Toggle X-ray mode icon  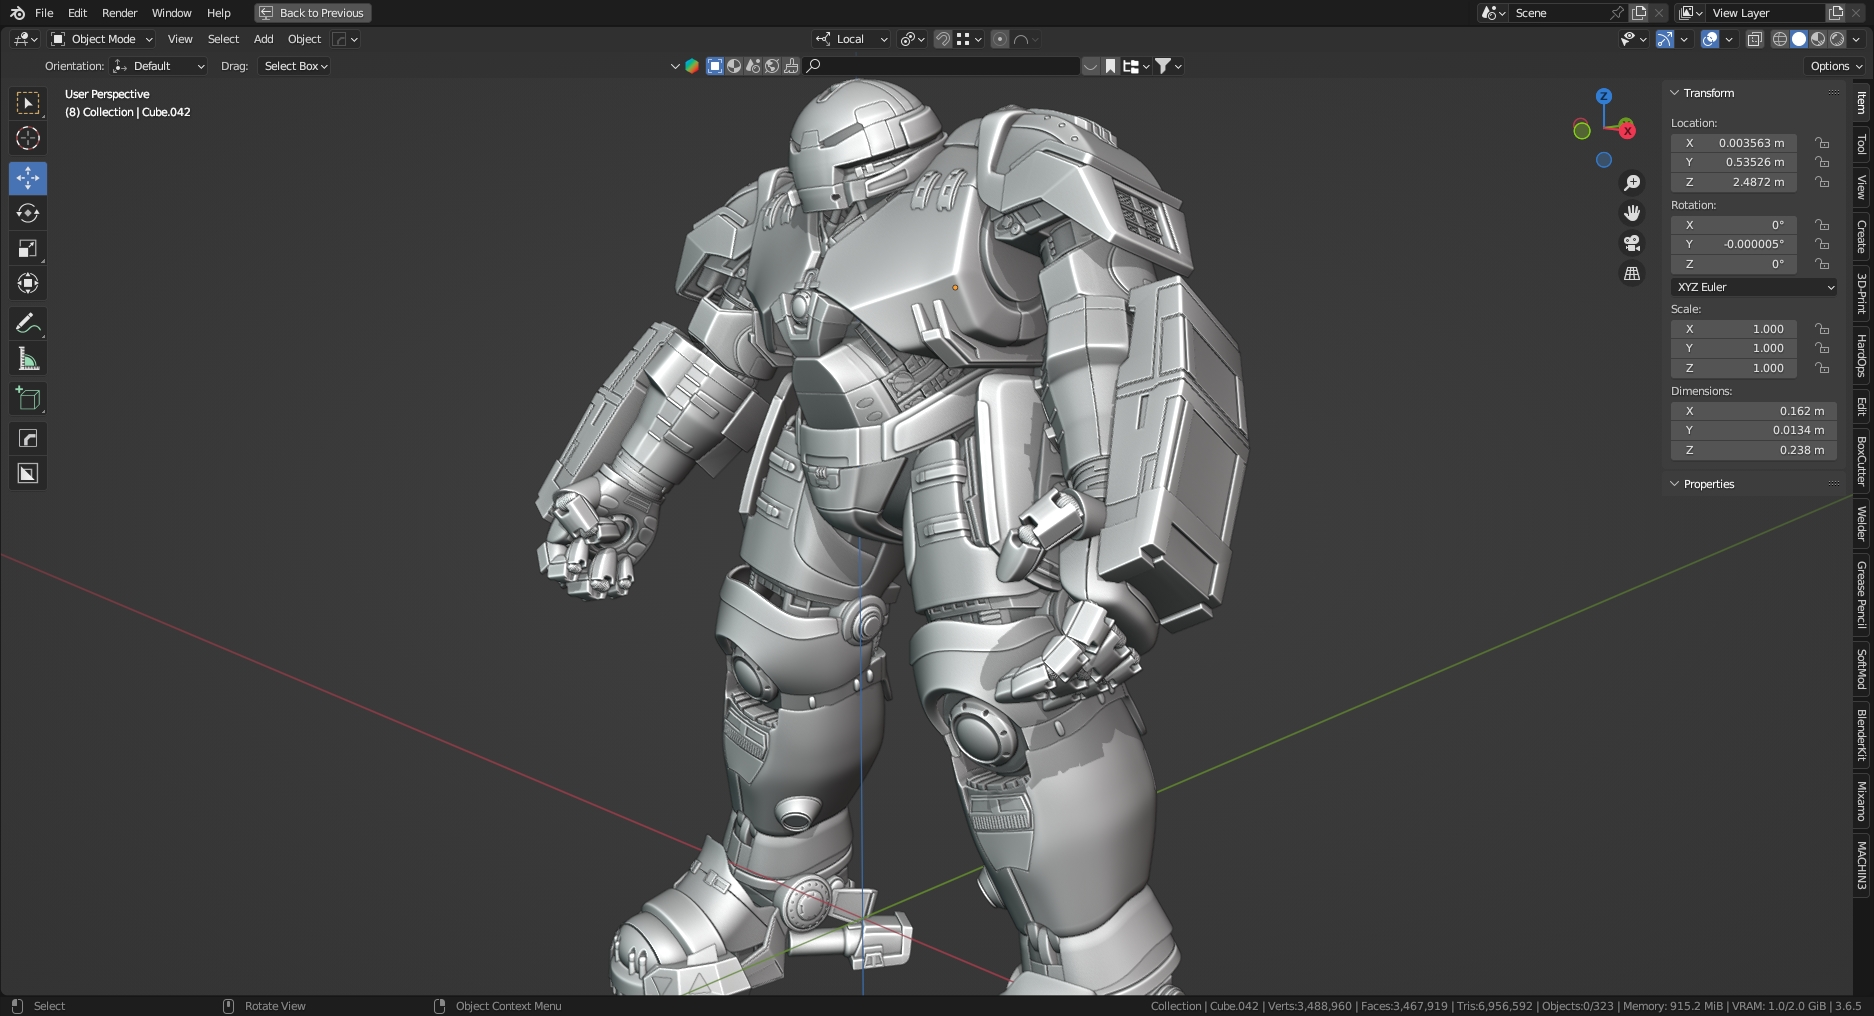pos(1755,39)
